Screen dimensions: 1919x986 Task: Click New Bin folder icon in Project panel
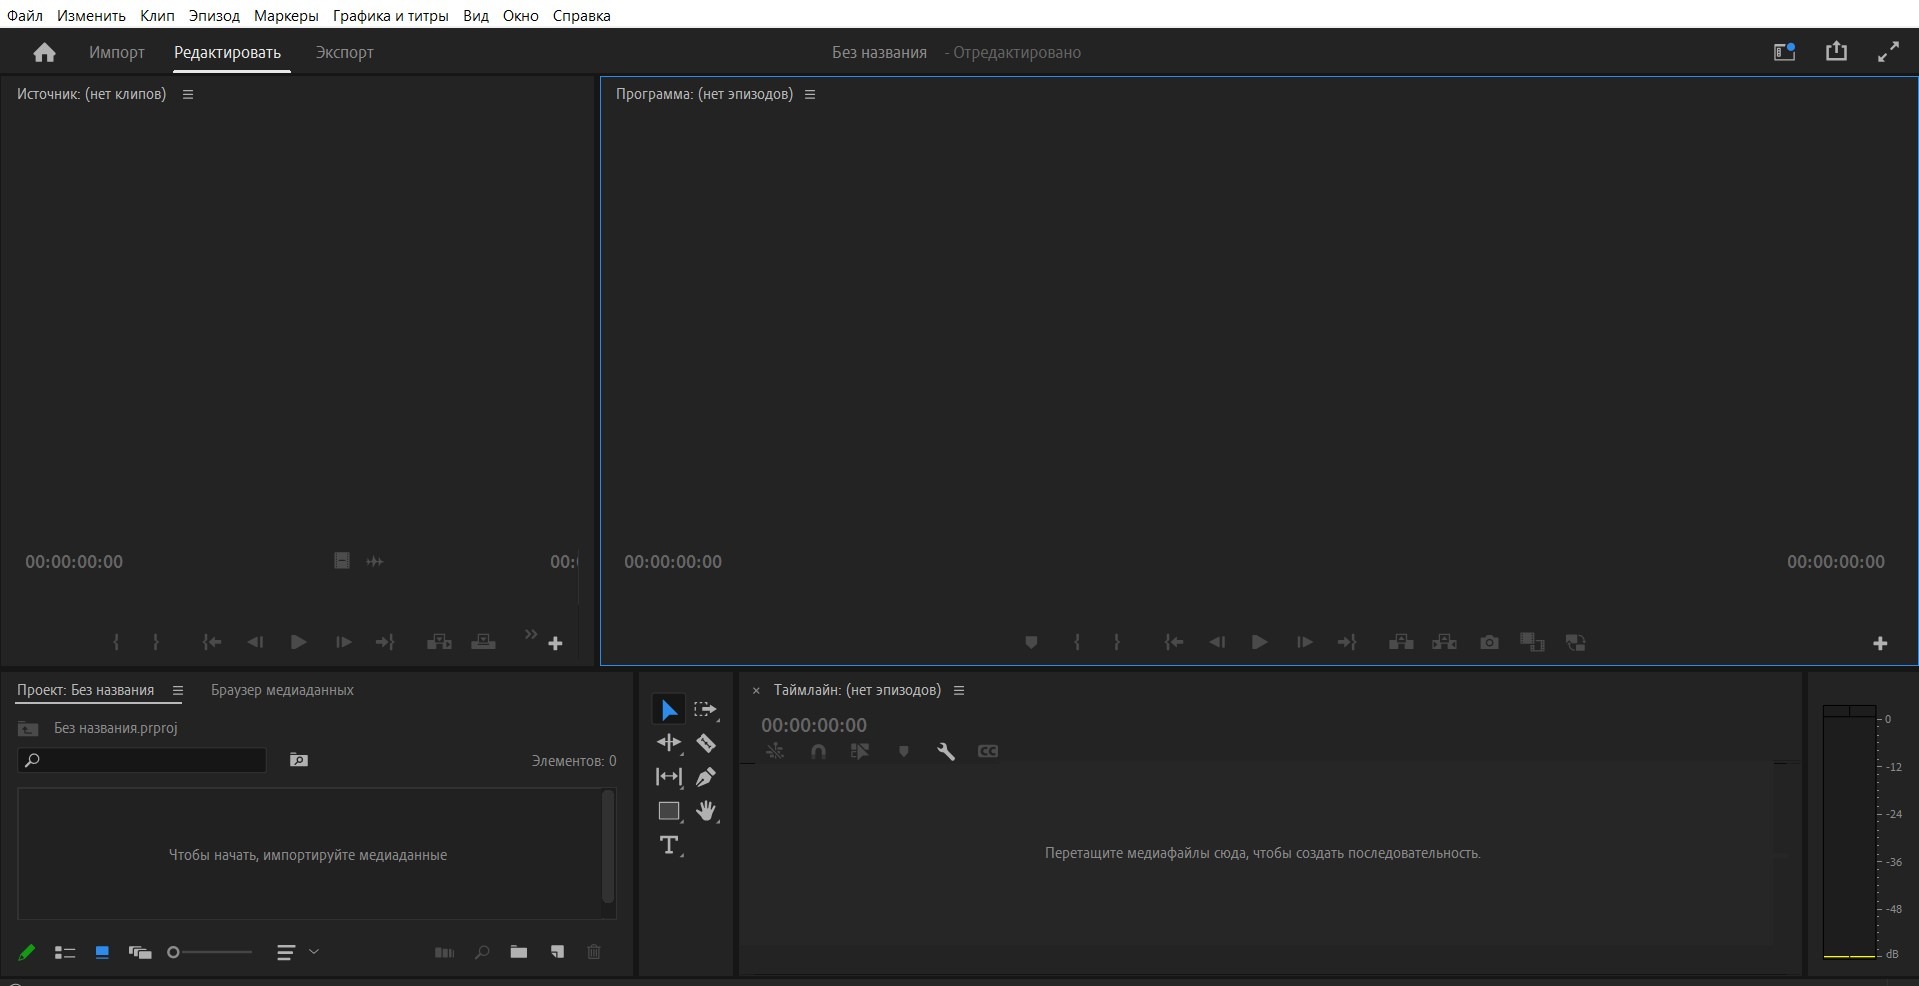[518, 952]
